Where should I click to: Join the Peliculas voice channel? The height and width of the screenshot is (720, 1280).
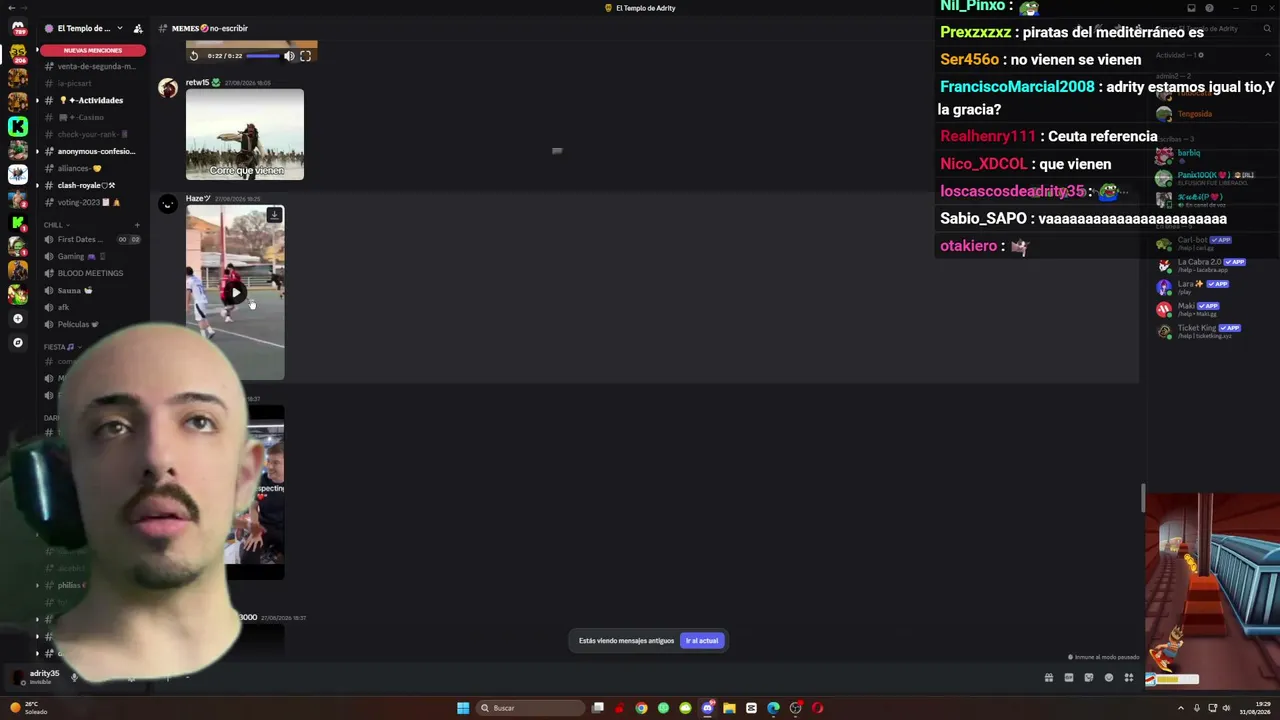(x=78, y=324)
